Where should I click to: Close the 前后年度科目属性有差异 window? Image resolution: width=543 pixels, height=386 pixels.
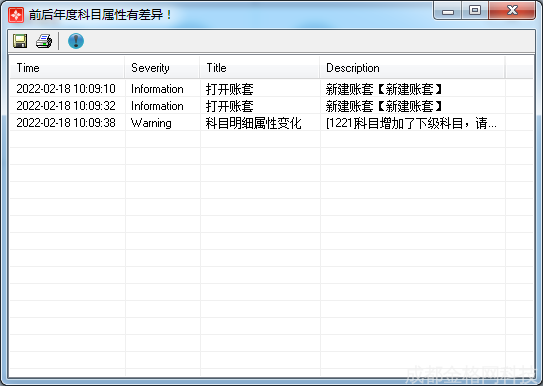(x=512, y=11)
